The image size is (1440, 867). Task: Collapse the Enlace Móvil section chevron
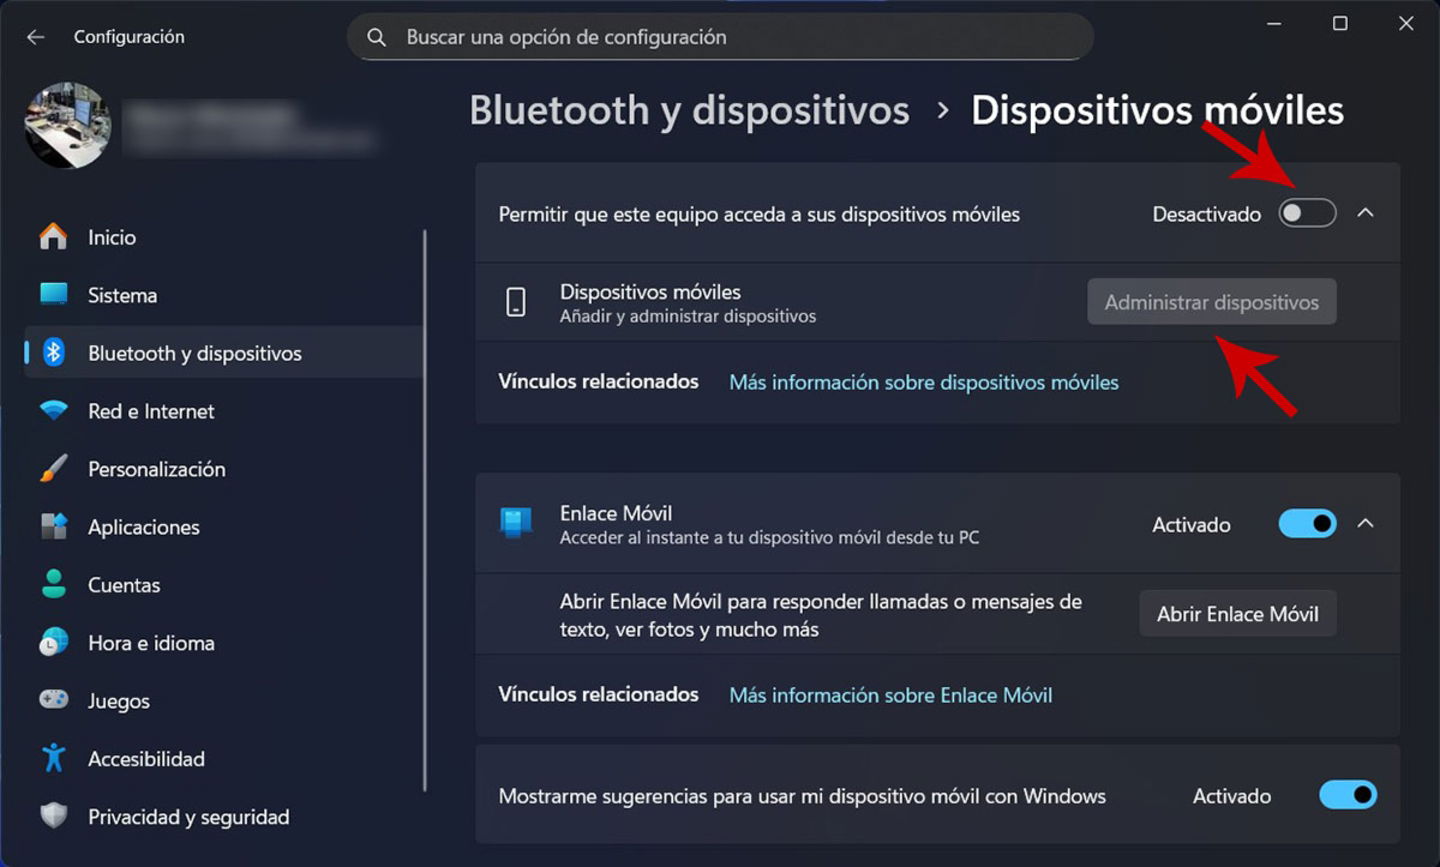pyautogui.click(x=1365, y=523)
